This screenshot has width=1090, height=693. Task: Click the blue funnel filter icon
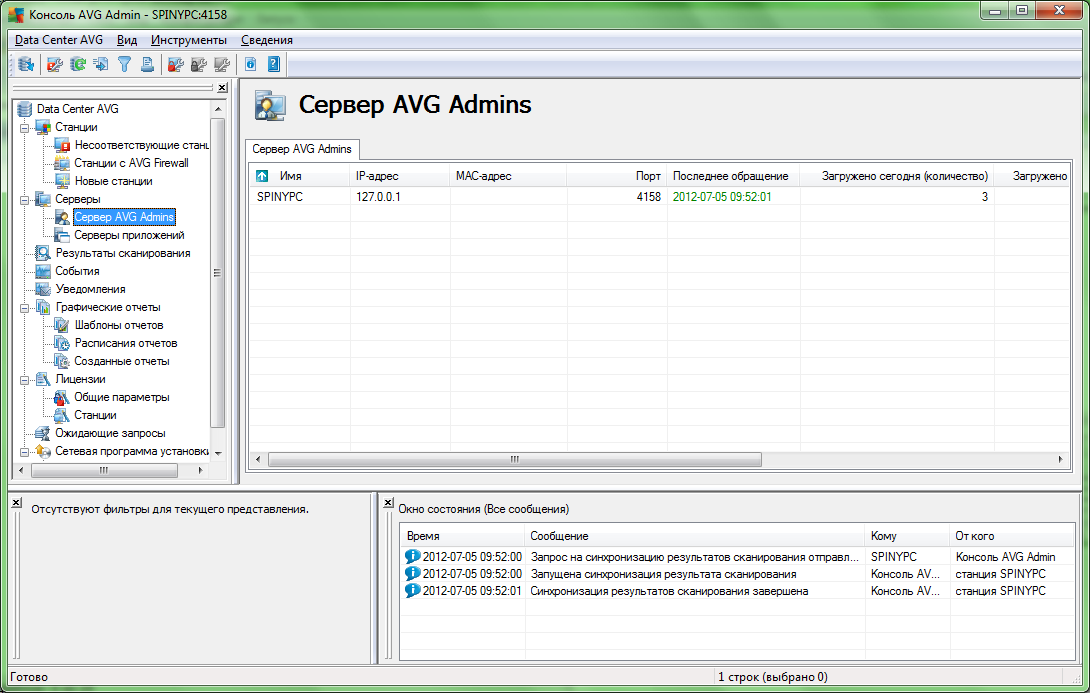coord(124,65)
